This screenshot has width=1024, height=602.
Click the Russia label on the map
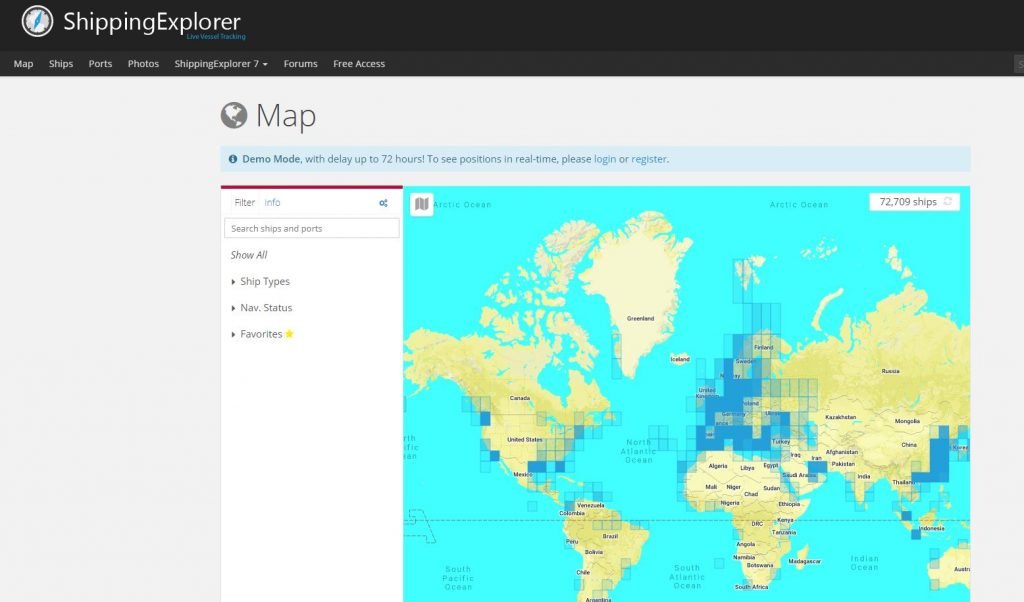(x=890, y=371)
